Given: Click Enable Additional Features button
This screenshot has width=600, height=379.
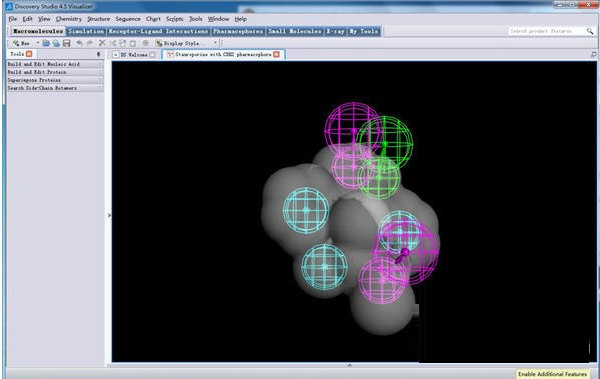Looking at the screenshot, I should pyautogui.click(x=552, y=374).
